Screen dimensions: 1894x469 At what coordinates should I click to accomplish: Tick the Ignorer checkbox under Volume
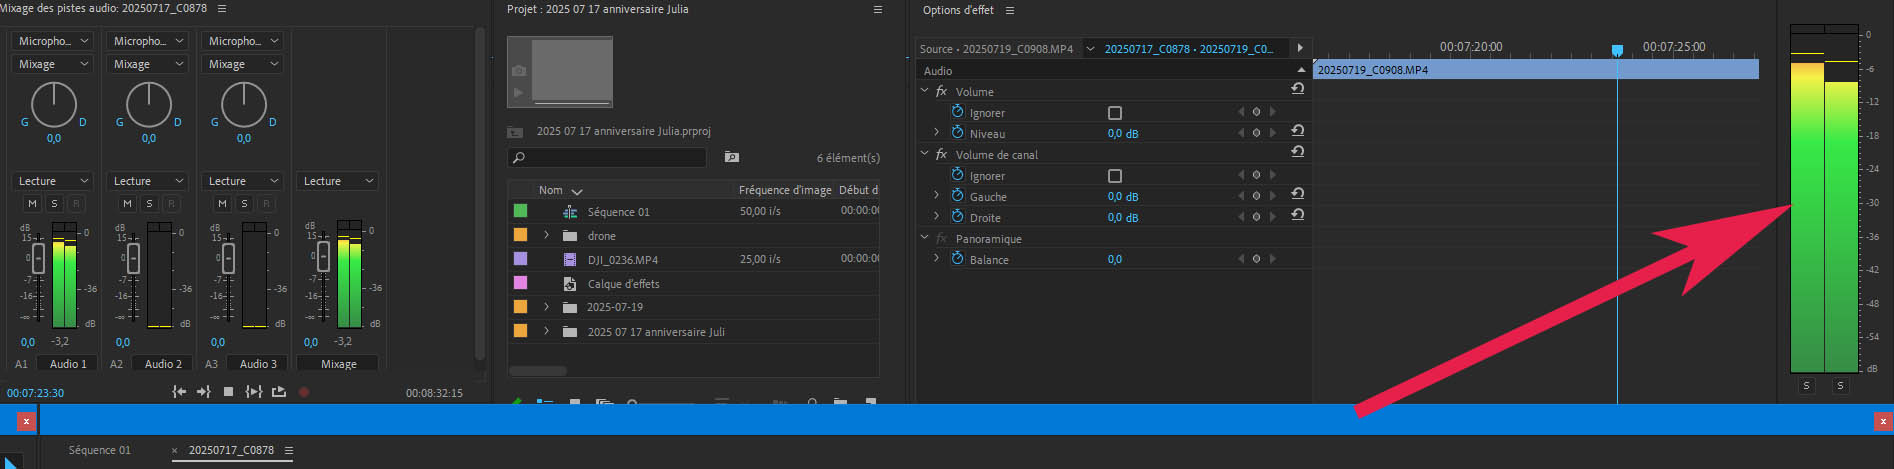(x=1115, y=113)
